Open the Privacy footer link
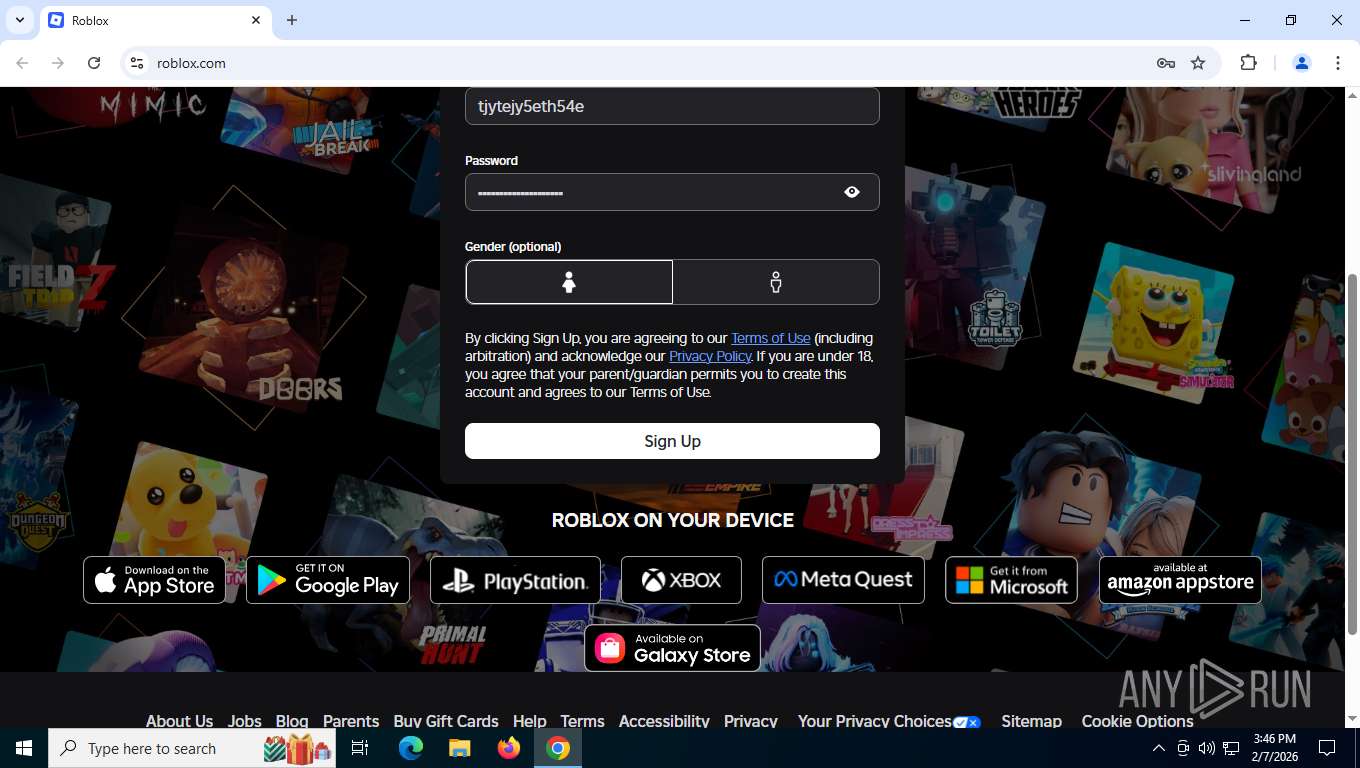 pos(751,720)
